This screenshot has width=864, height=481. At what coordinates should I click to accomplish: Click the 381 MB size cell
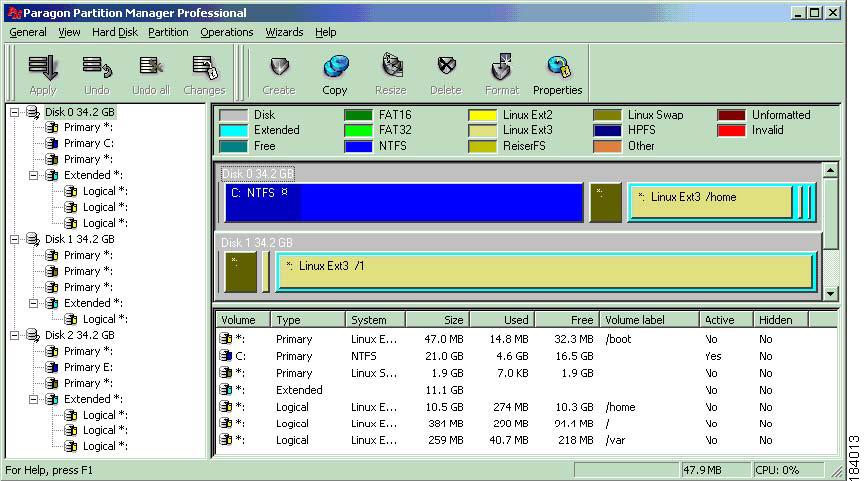(x=445, y=423)
